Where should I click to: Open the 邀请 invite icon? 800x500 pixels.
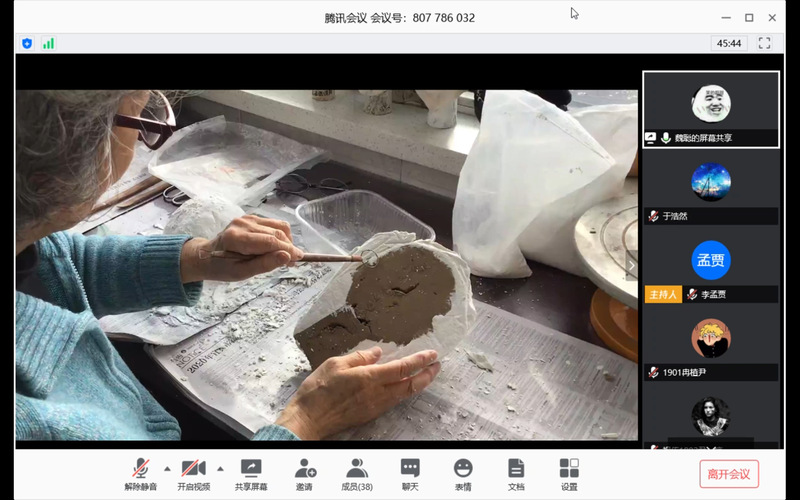[304, 473]
